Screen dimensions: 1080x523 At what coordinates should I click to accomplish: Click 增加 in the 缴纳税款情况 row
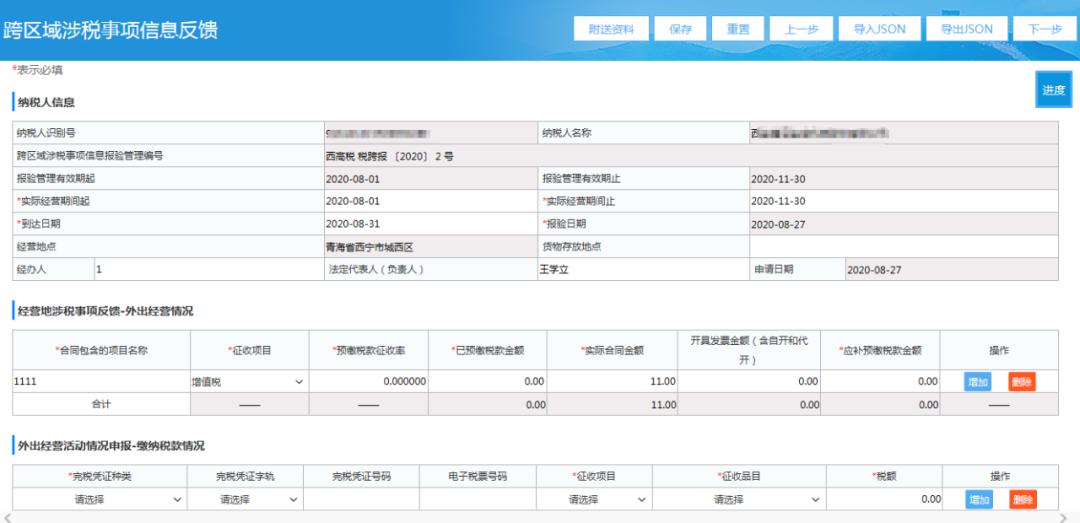(x=979, y=500)
